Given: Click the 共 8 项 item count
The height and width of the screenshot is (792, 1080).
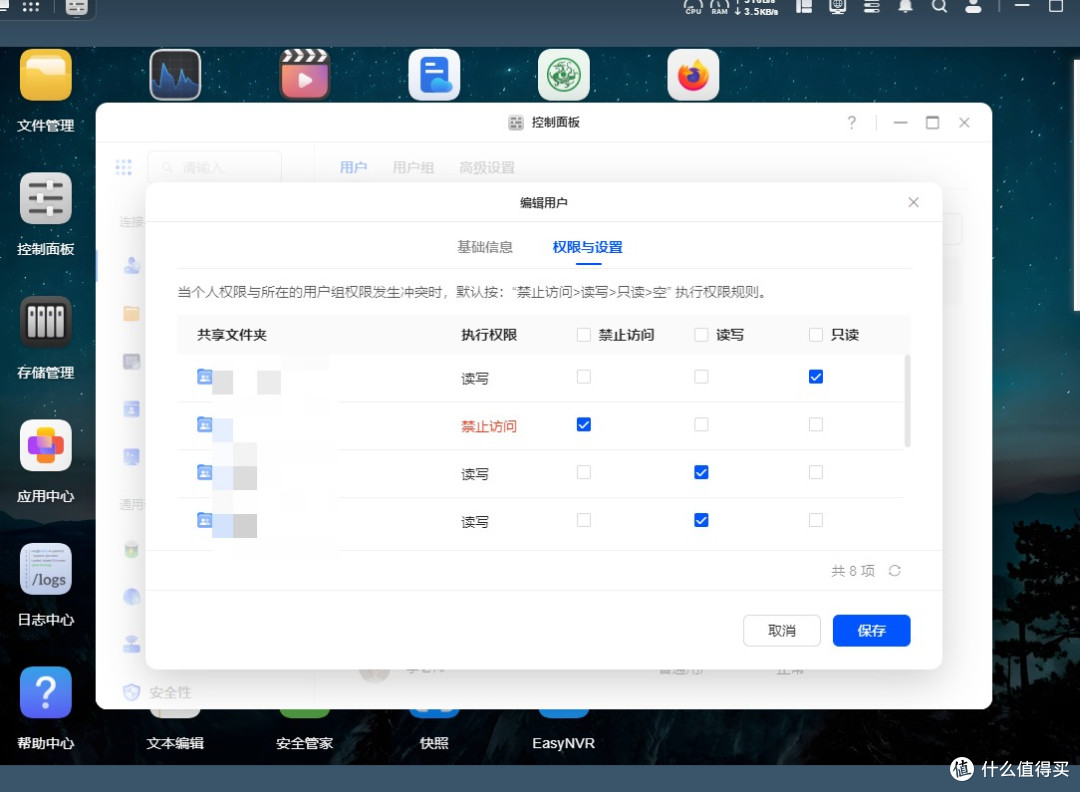Looking at the screenshot, I should pyautogui.click(x=853, y=571).
